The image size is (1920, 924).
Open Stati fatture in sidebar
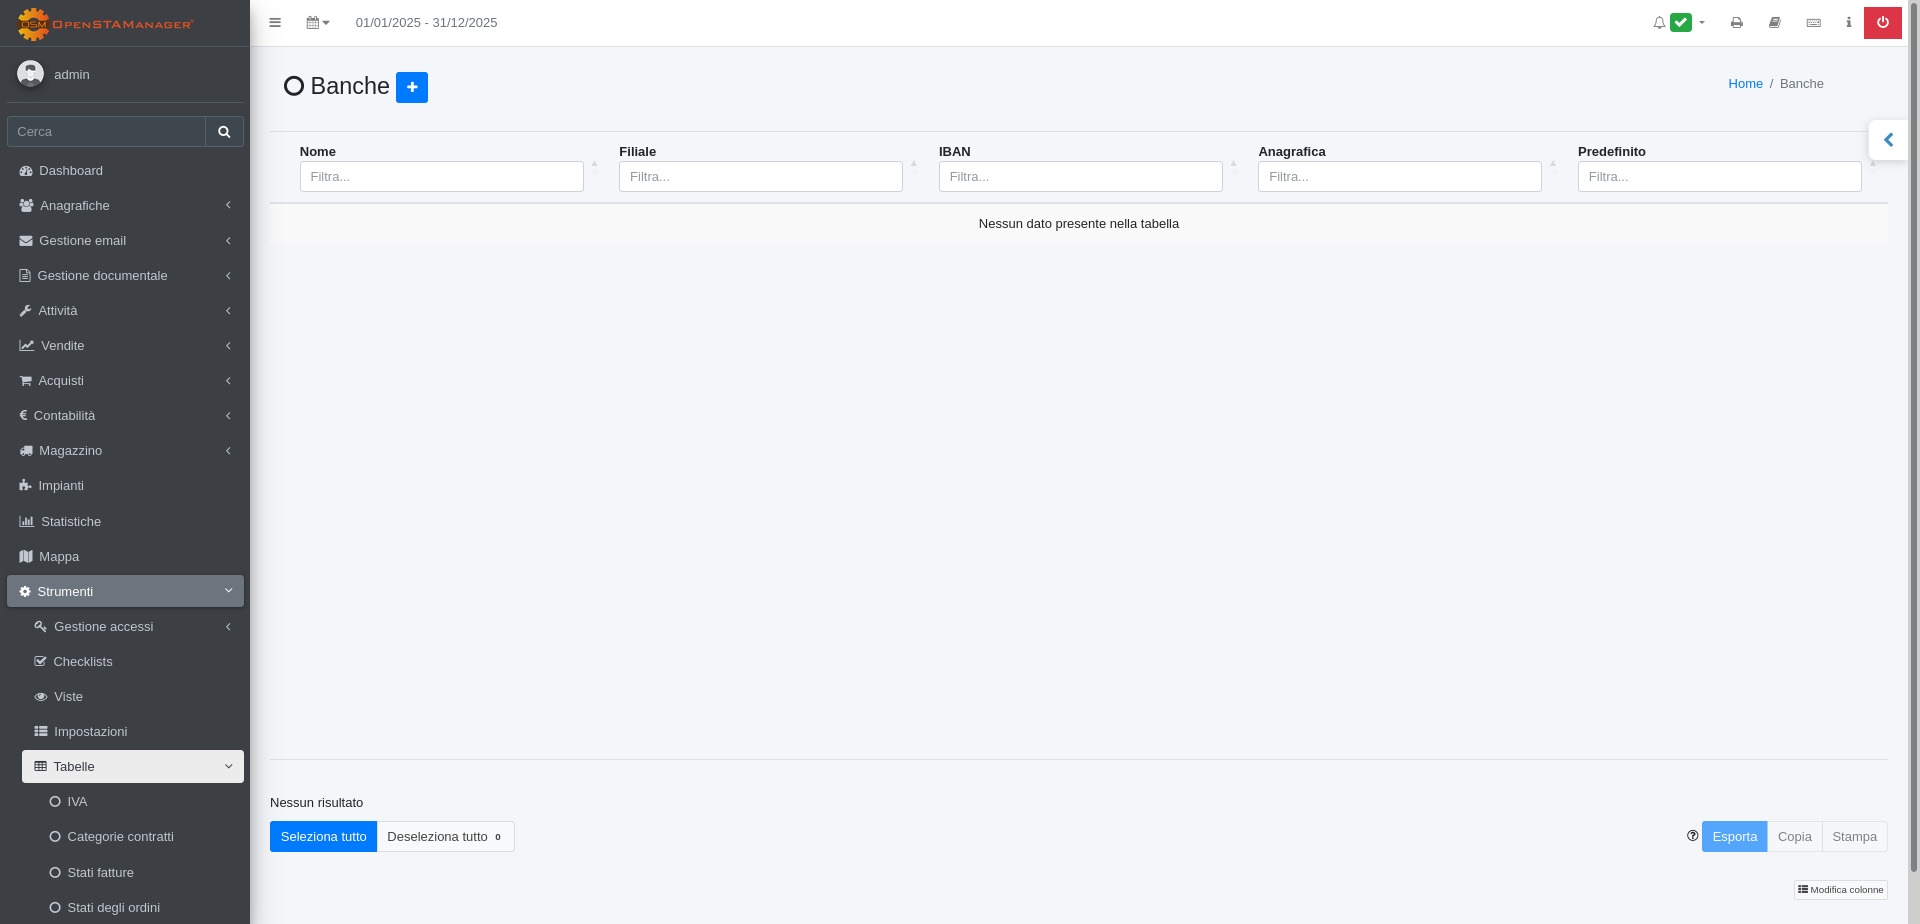click(x=100, y=873)
